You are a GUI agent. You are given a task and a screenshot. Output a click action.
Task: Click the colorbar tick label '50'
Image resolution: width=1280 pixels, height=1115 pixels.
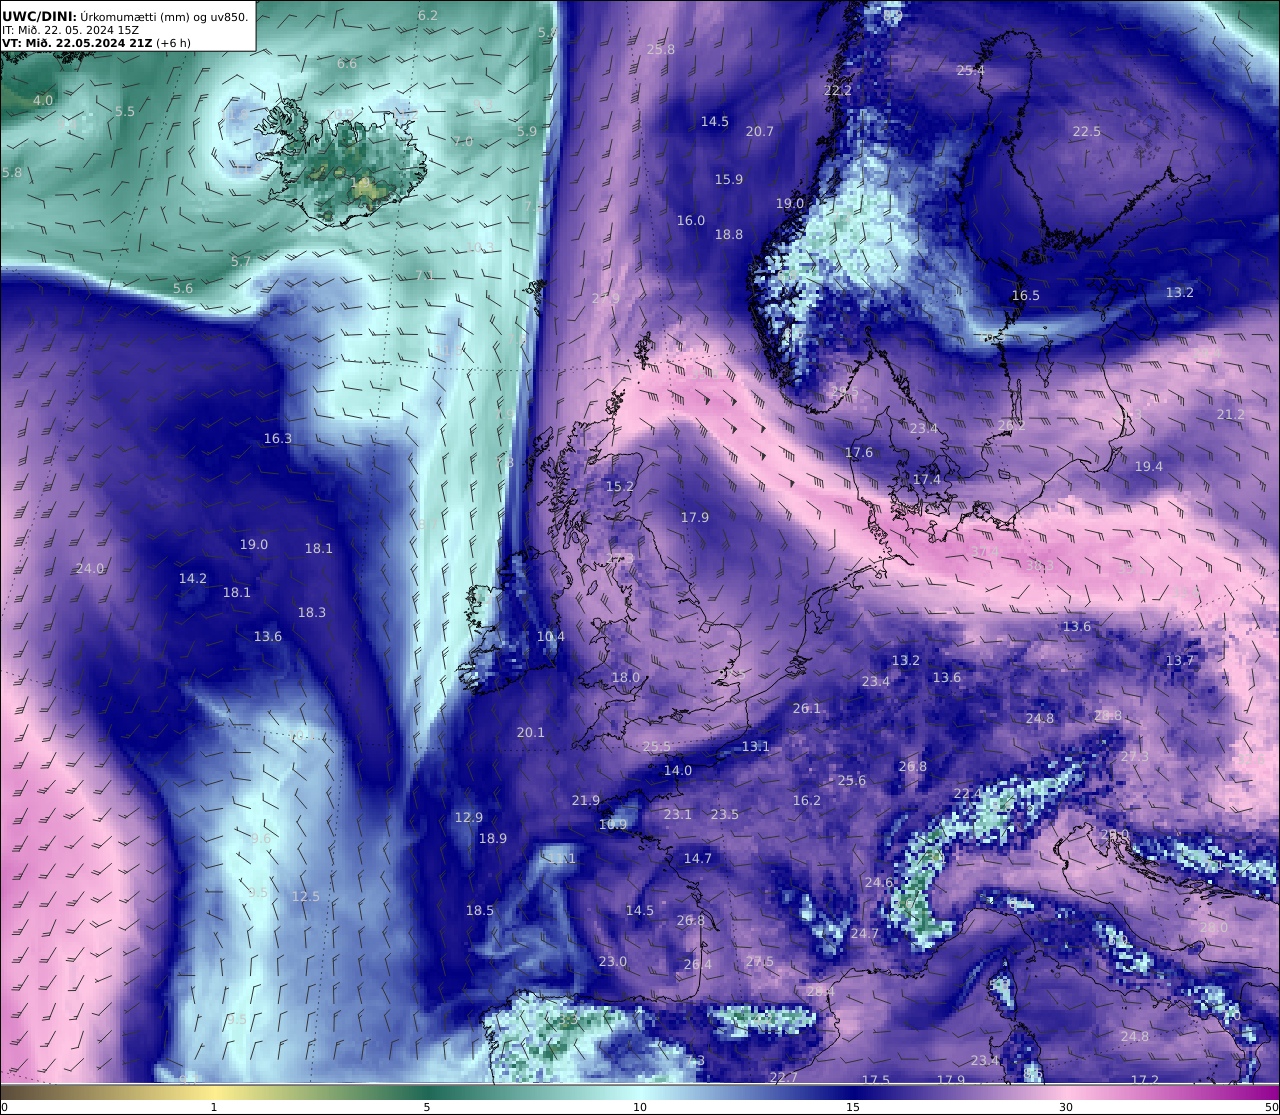coord(1271,1107)
